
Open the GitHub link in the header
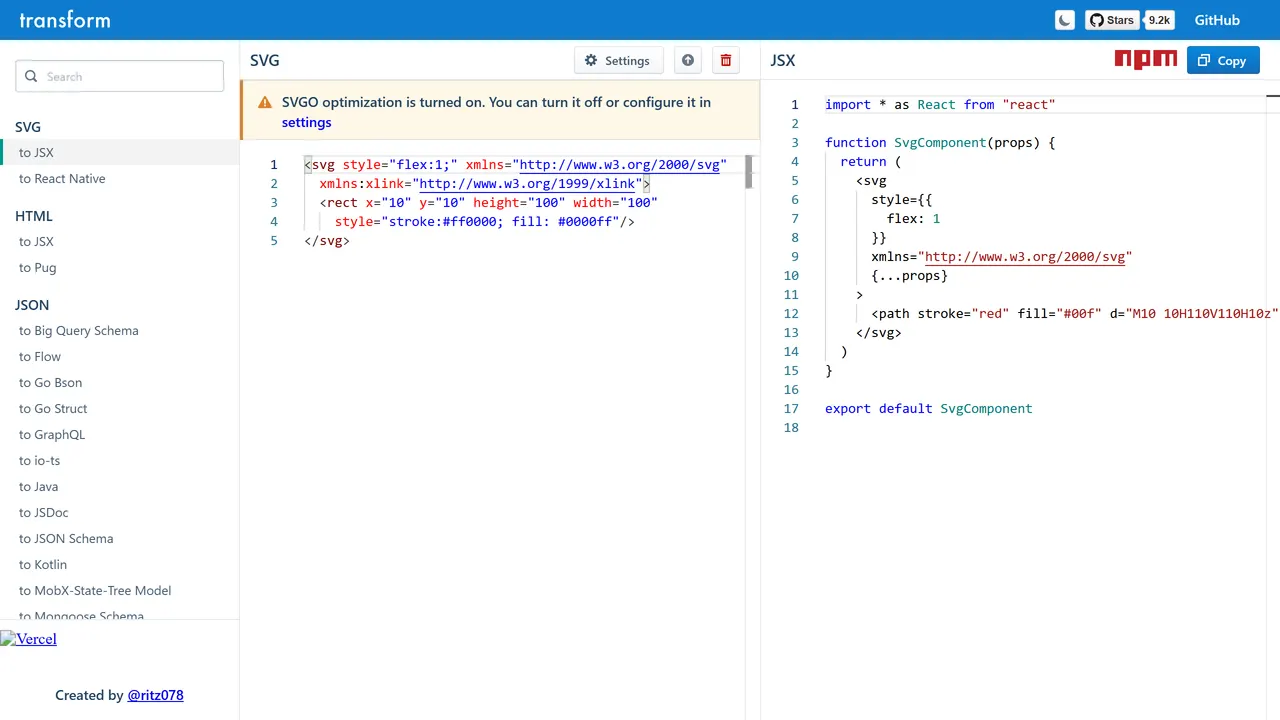1217,20
